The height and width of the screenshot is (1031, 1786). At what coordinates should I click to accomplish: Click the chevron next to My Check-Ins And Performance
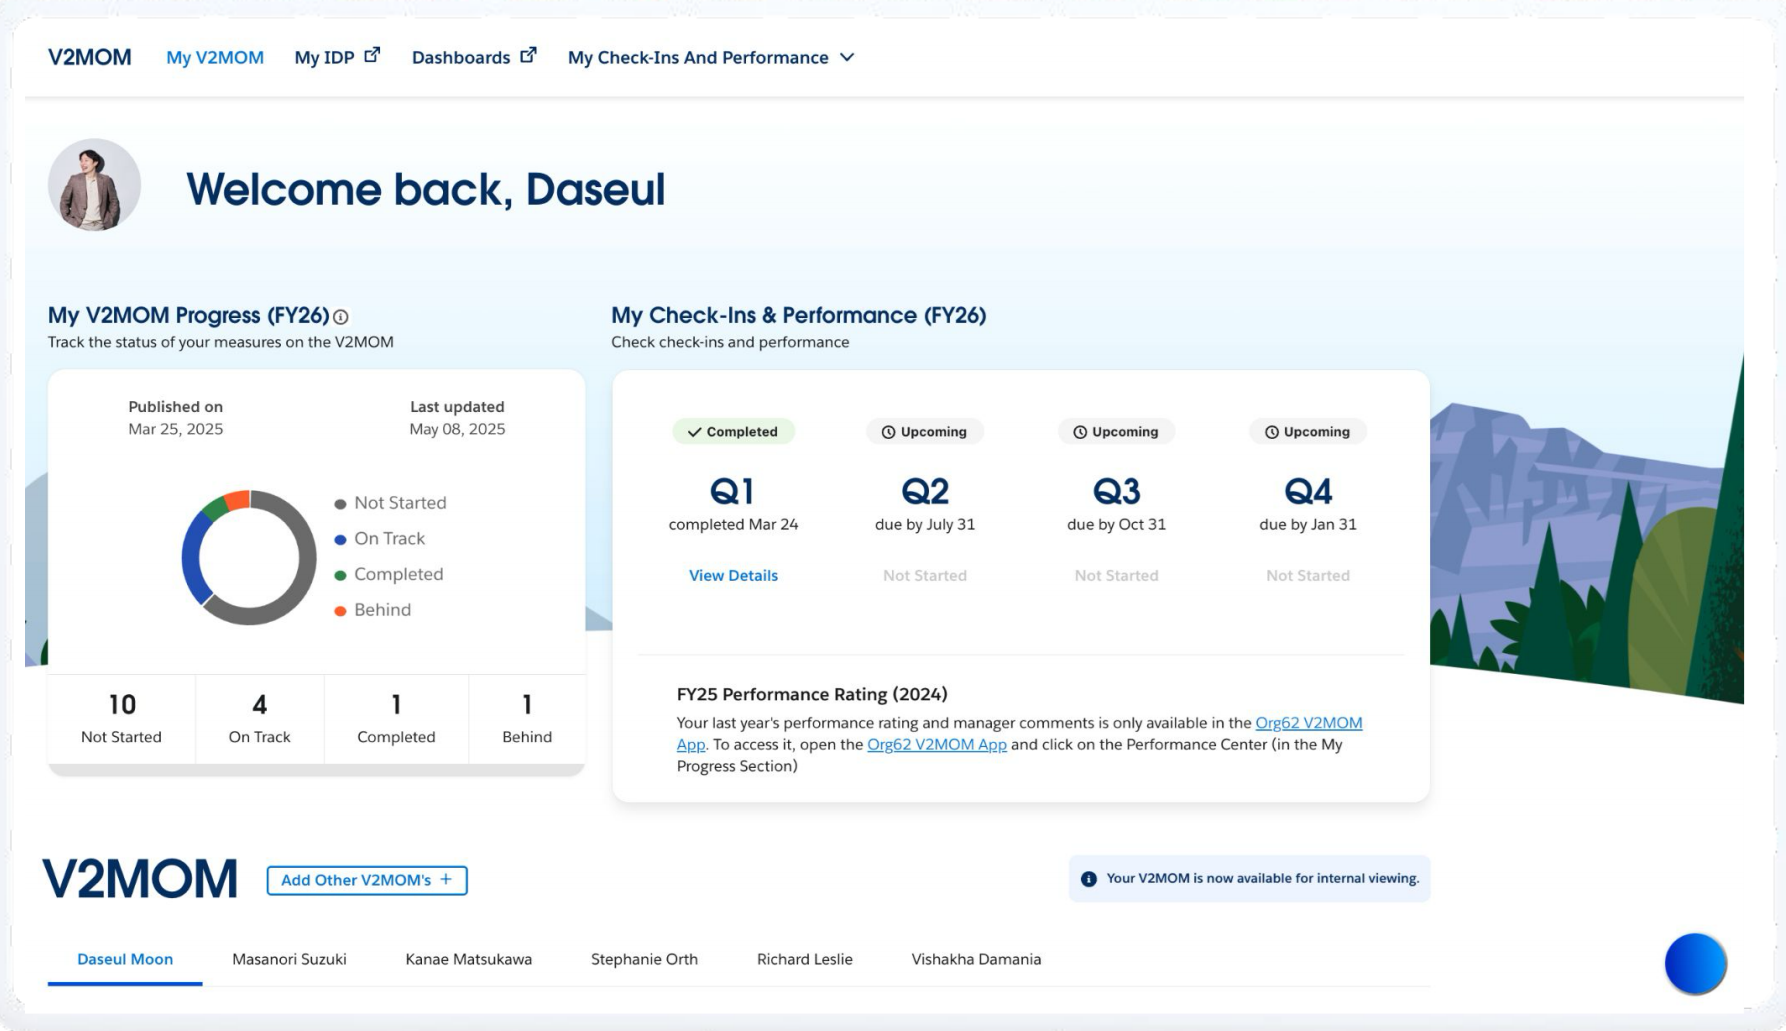pyautogui.click(x=847, y=57)
